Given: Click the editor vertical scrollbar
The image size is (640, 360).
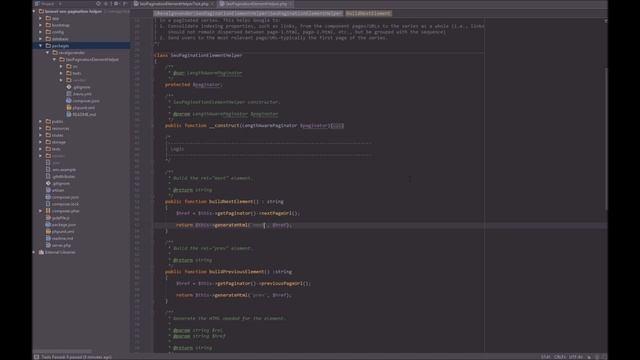Looking at the screenshot, I should 606,139.
